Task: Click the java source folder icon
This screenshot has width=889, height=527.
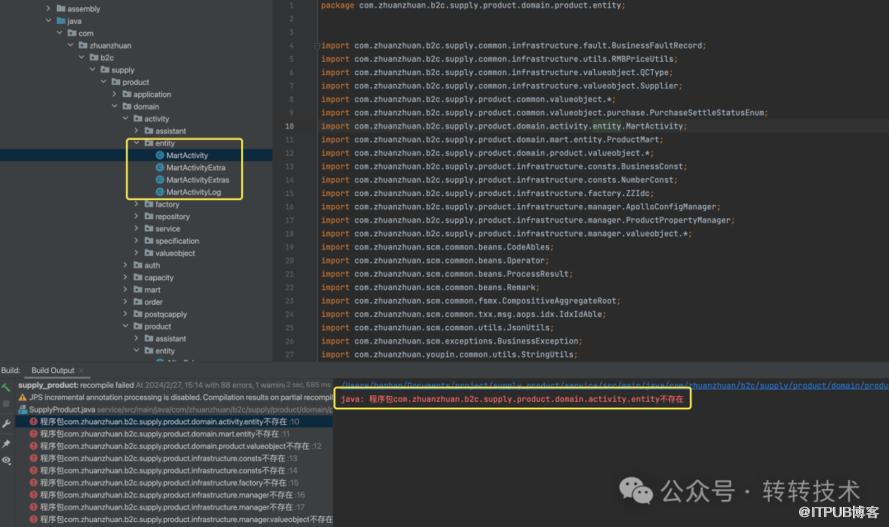Action: (x=61, y=21)
